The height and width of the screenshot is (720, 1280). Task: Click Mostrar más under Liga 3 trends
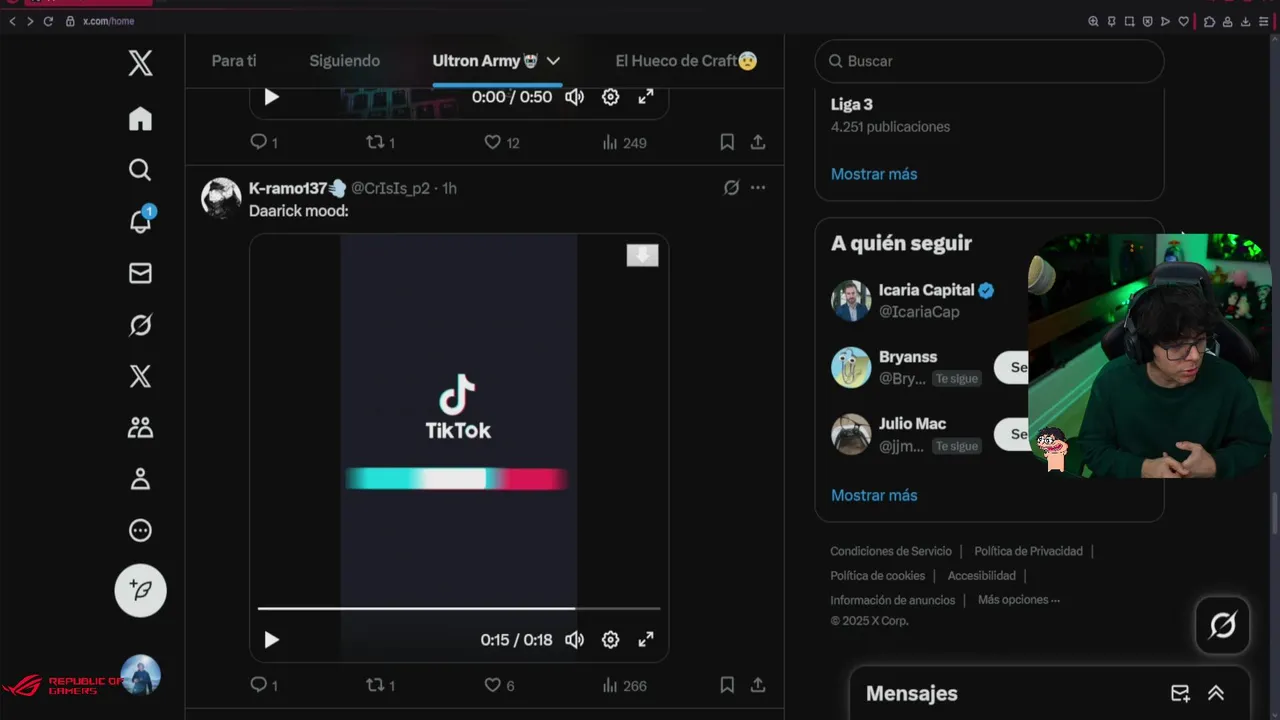click(x=874, y=174)
